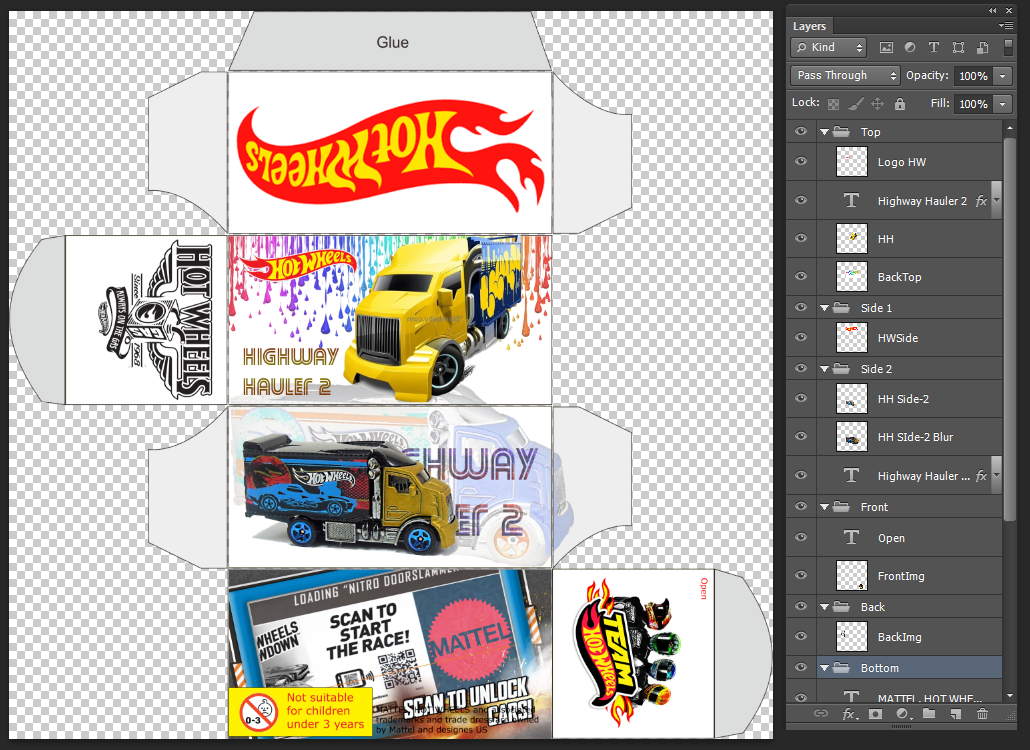Toggle the layer filtering switch
Screen dimensions: 1030x750
(x=1008, y=47)
